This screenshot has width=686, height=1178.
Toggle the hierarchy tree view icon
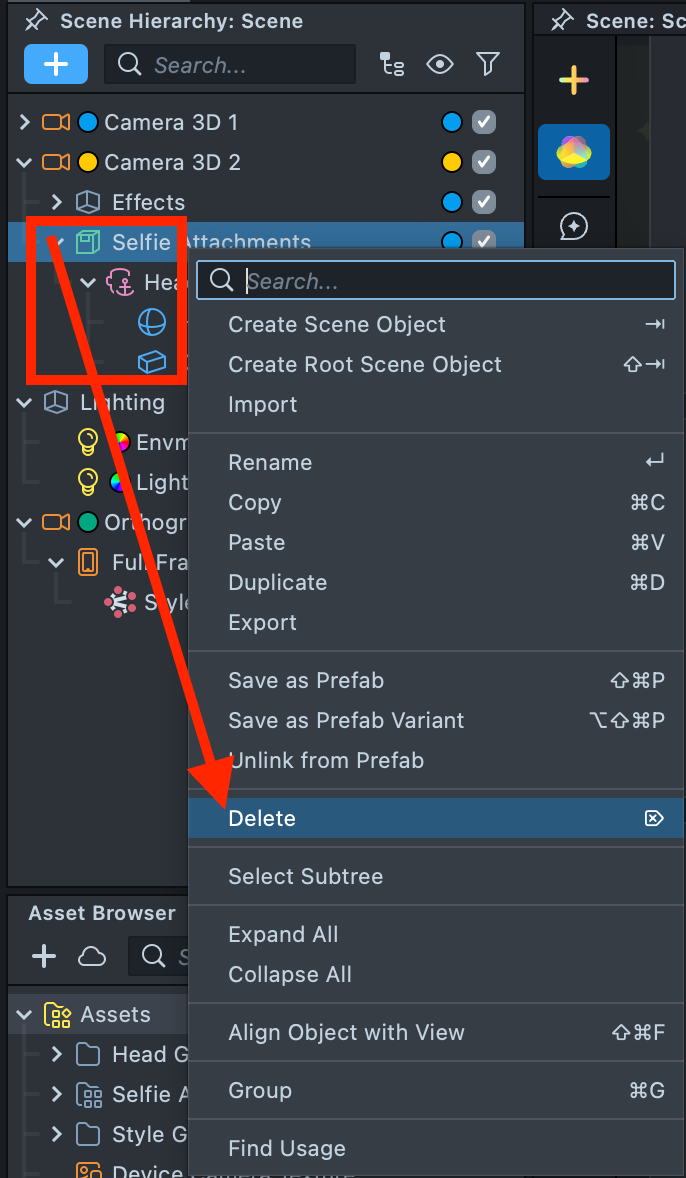pos(392,65)
